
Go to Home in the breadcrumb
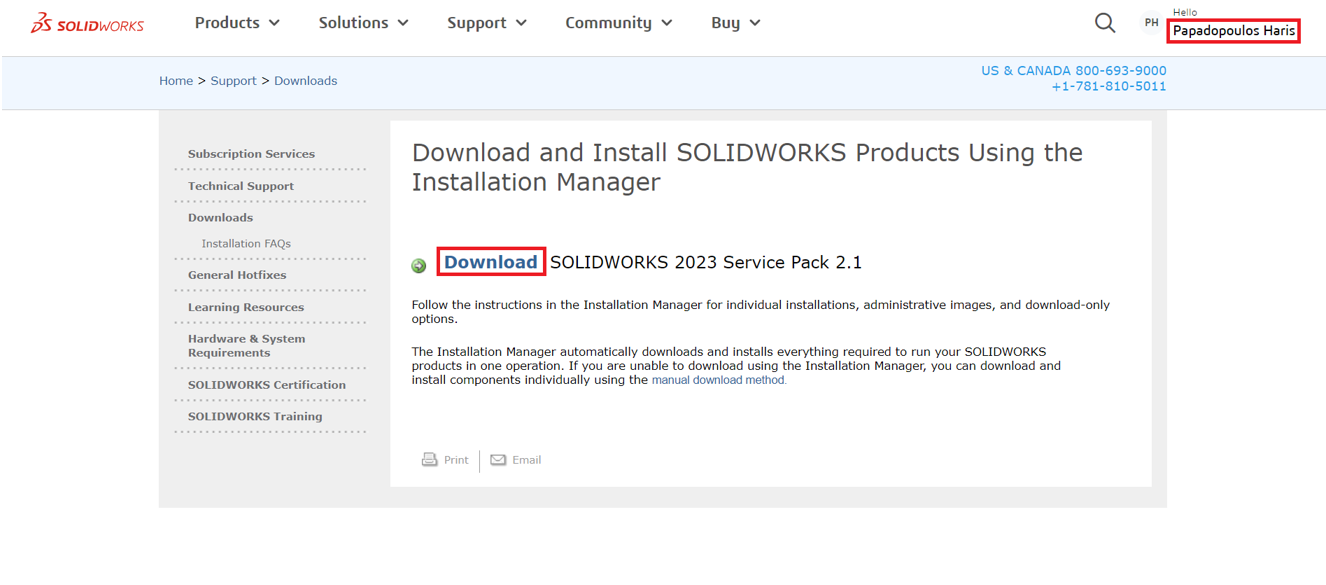coord(176,81)
